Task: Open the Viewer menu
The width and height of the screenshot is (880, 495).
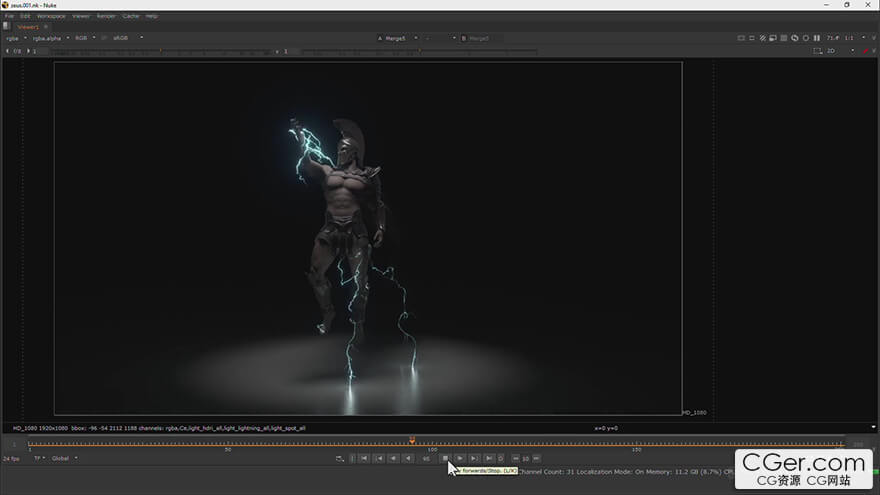Action: [81, 16]
